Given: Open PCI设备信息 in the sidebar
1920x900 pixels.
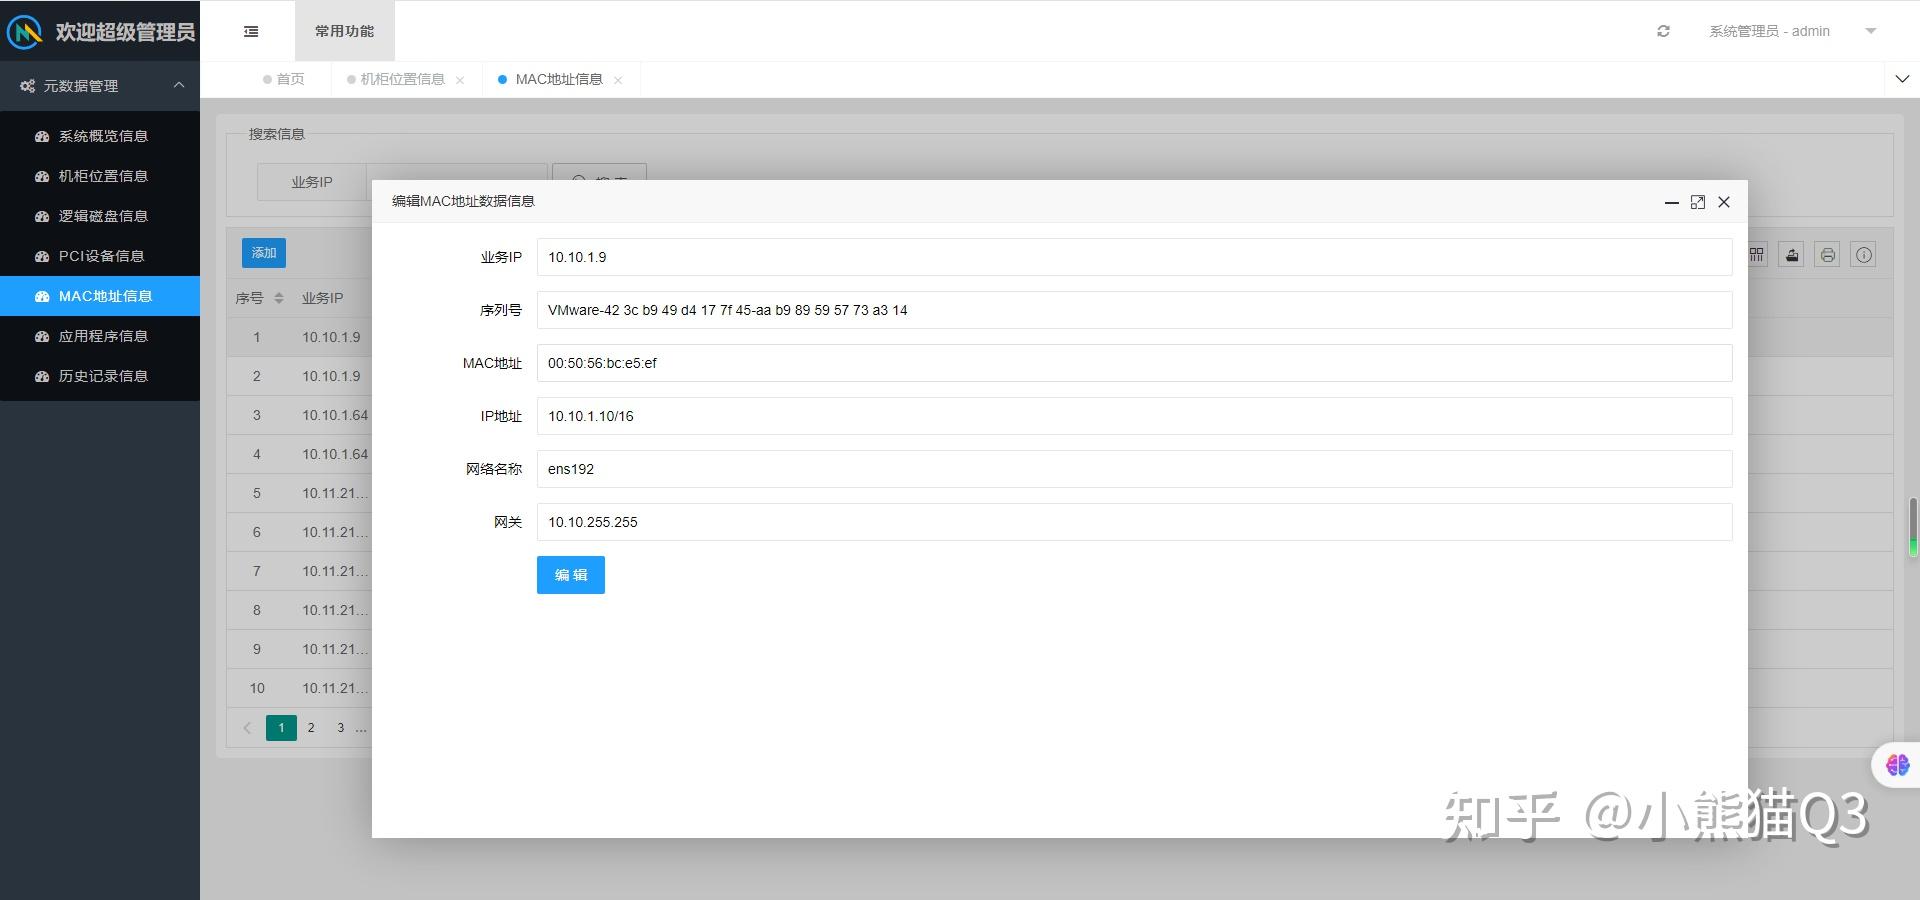Looking at the screenshot, I should point(100,256).
